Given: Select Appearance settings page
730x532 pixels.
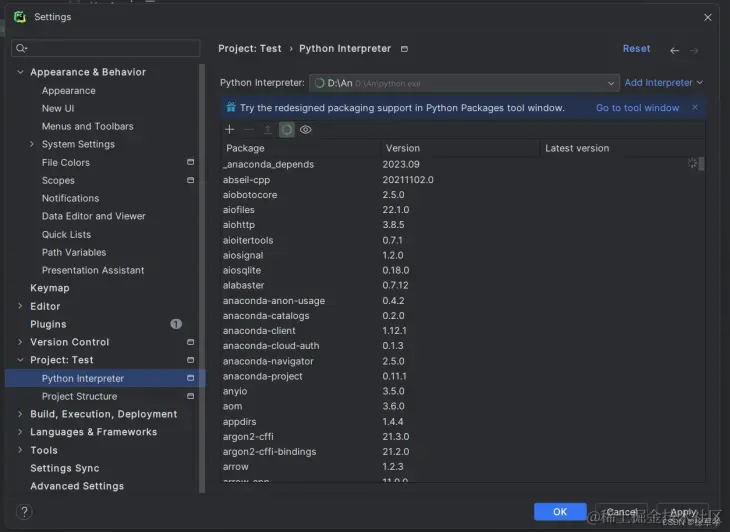Looking at the screenshot, I should coord(68,91).
